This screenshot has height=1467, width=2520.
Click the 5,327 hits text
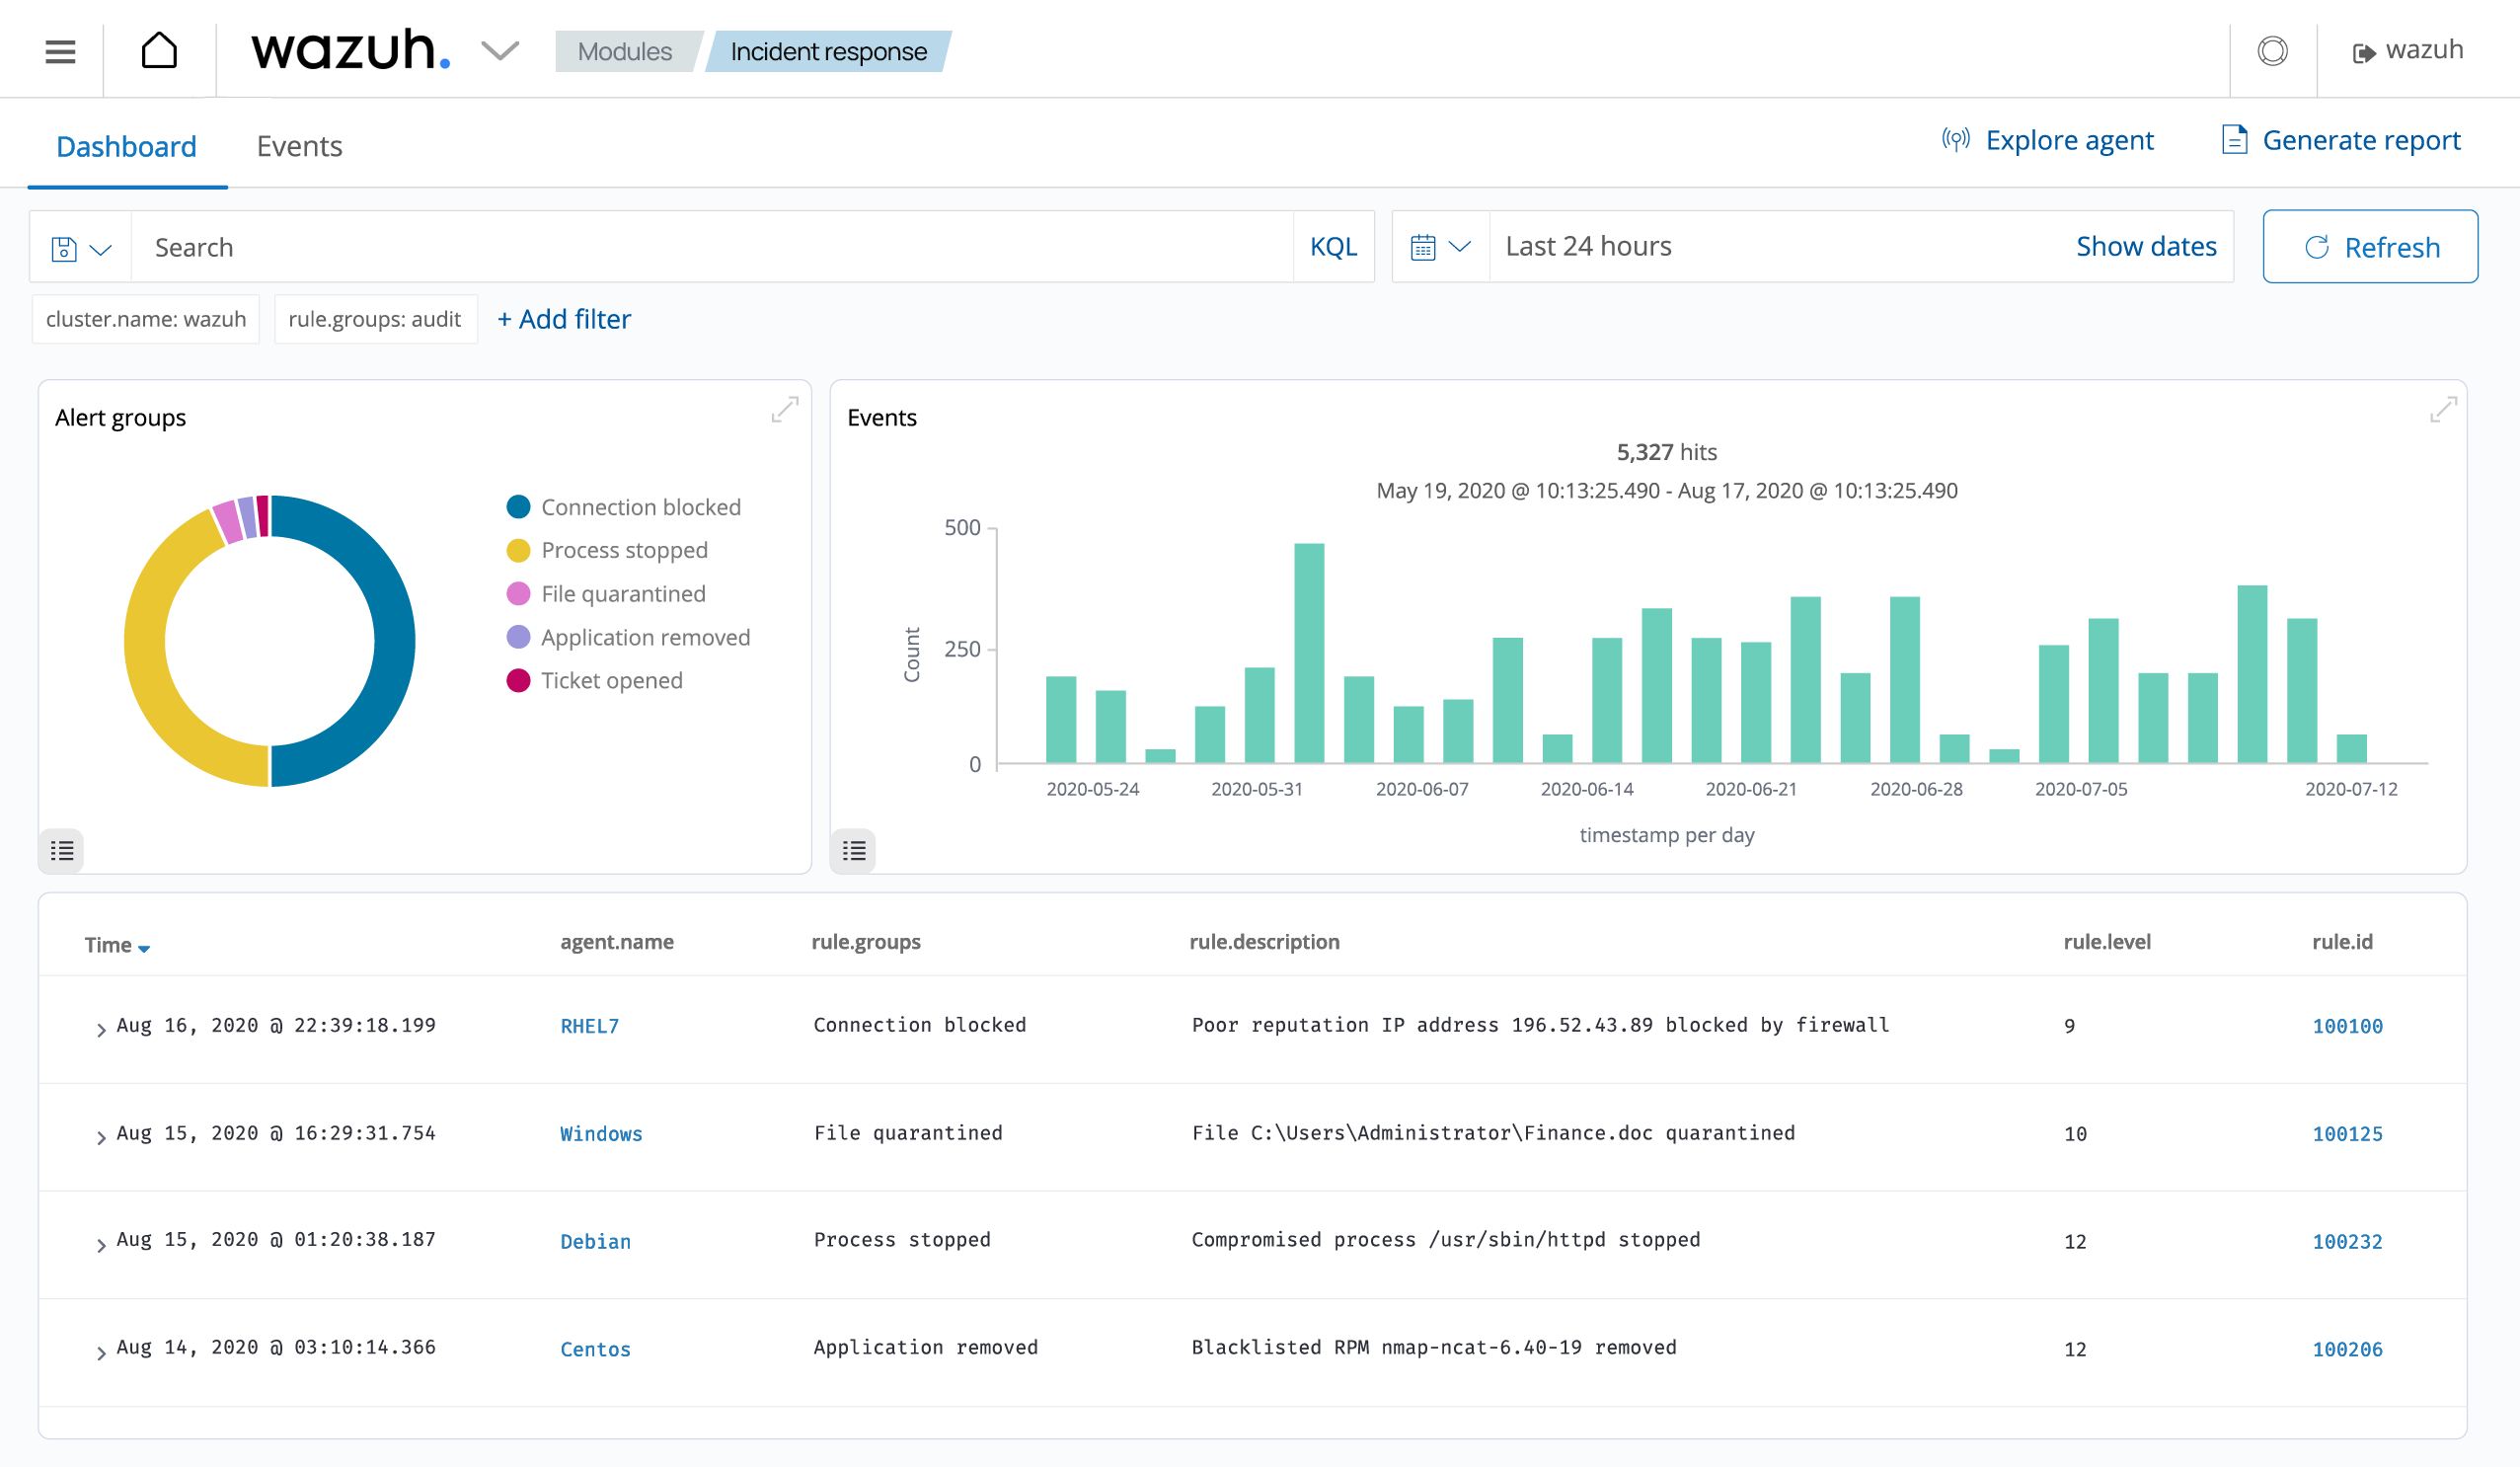[1666, 452]
